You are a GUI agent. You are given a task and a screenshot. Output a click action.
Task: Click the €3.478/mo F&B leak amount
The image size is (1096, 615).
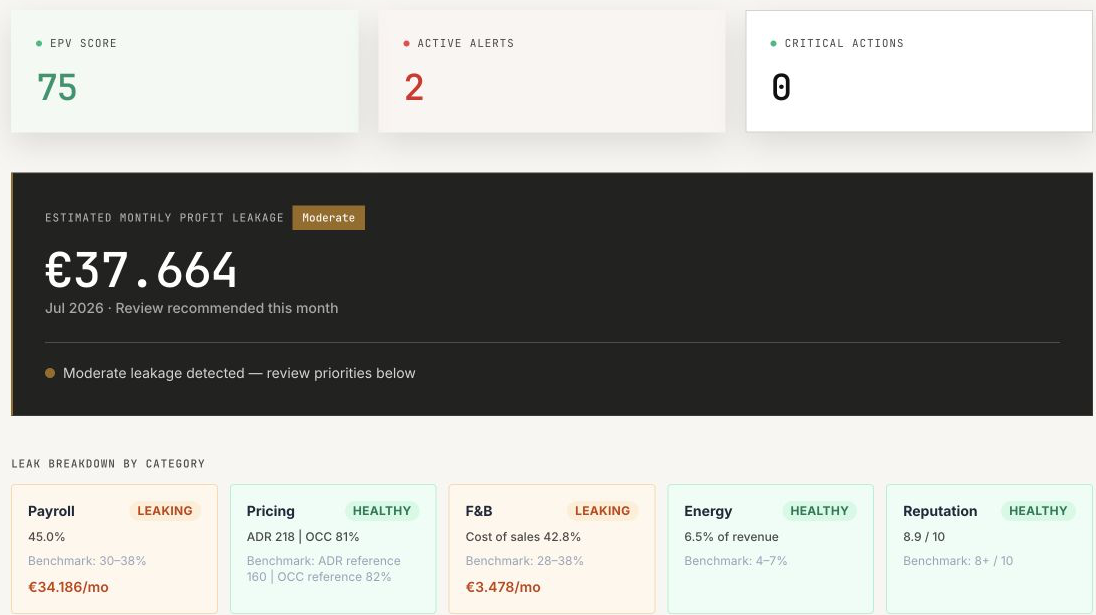coord(503,587)
